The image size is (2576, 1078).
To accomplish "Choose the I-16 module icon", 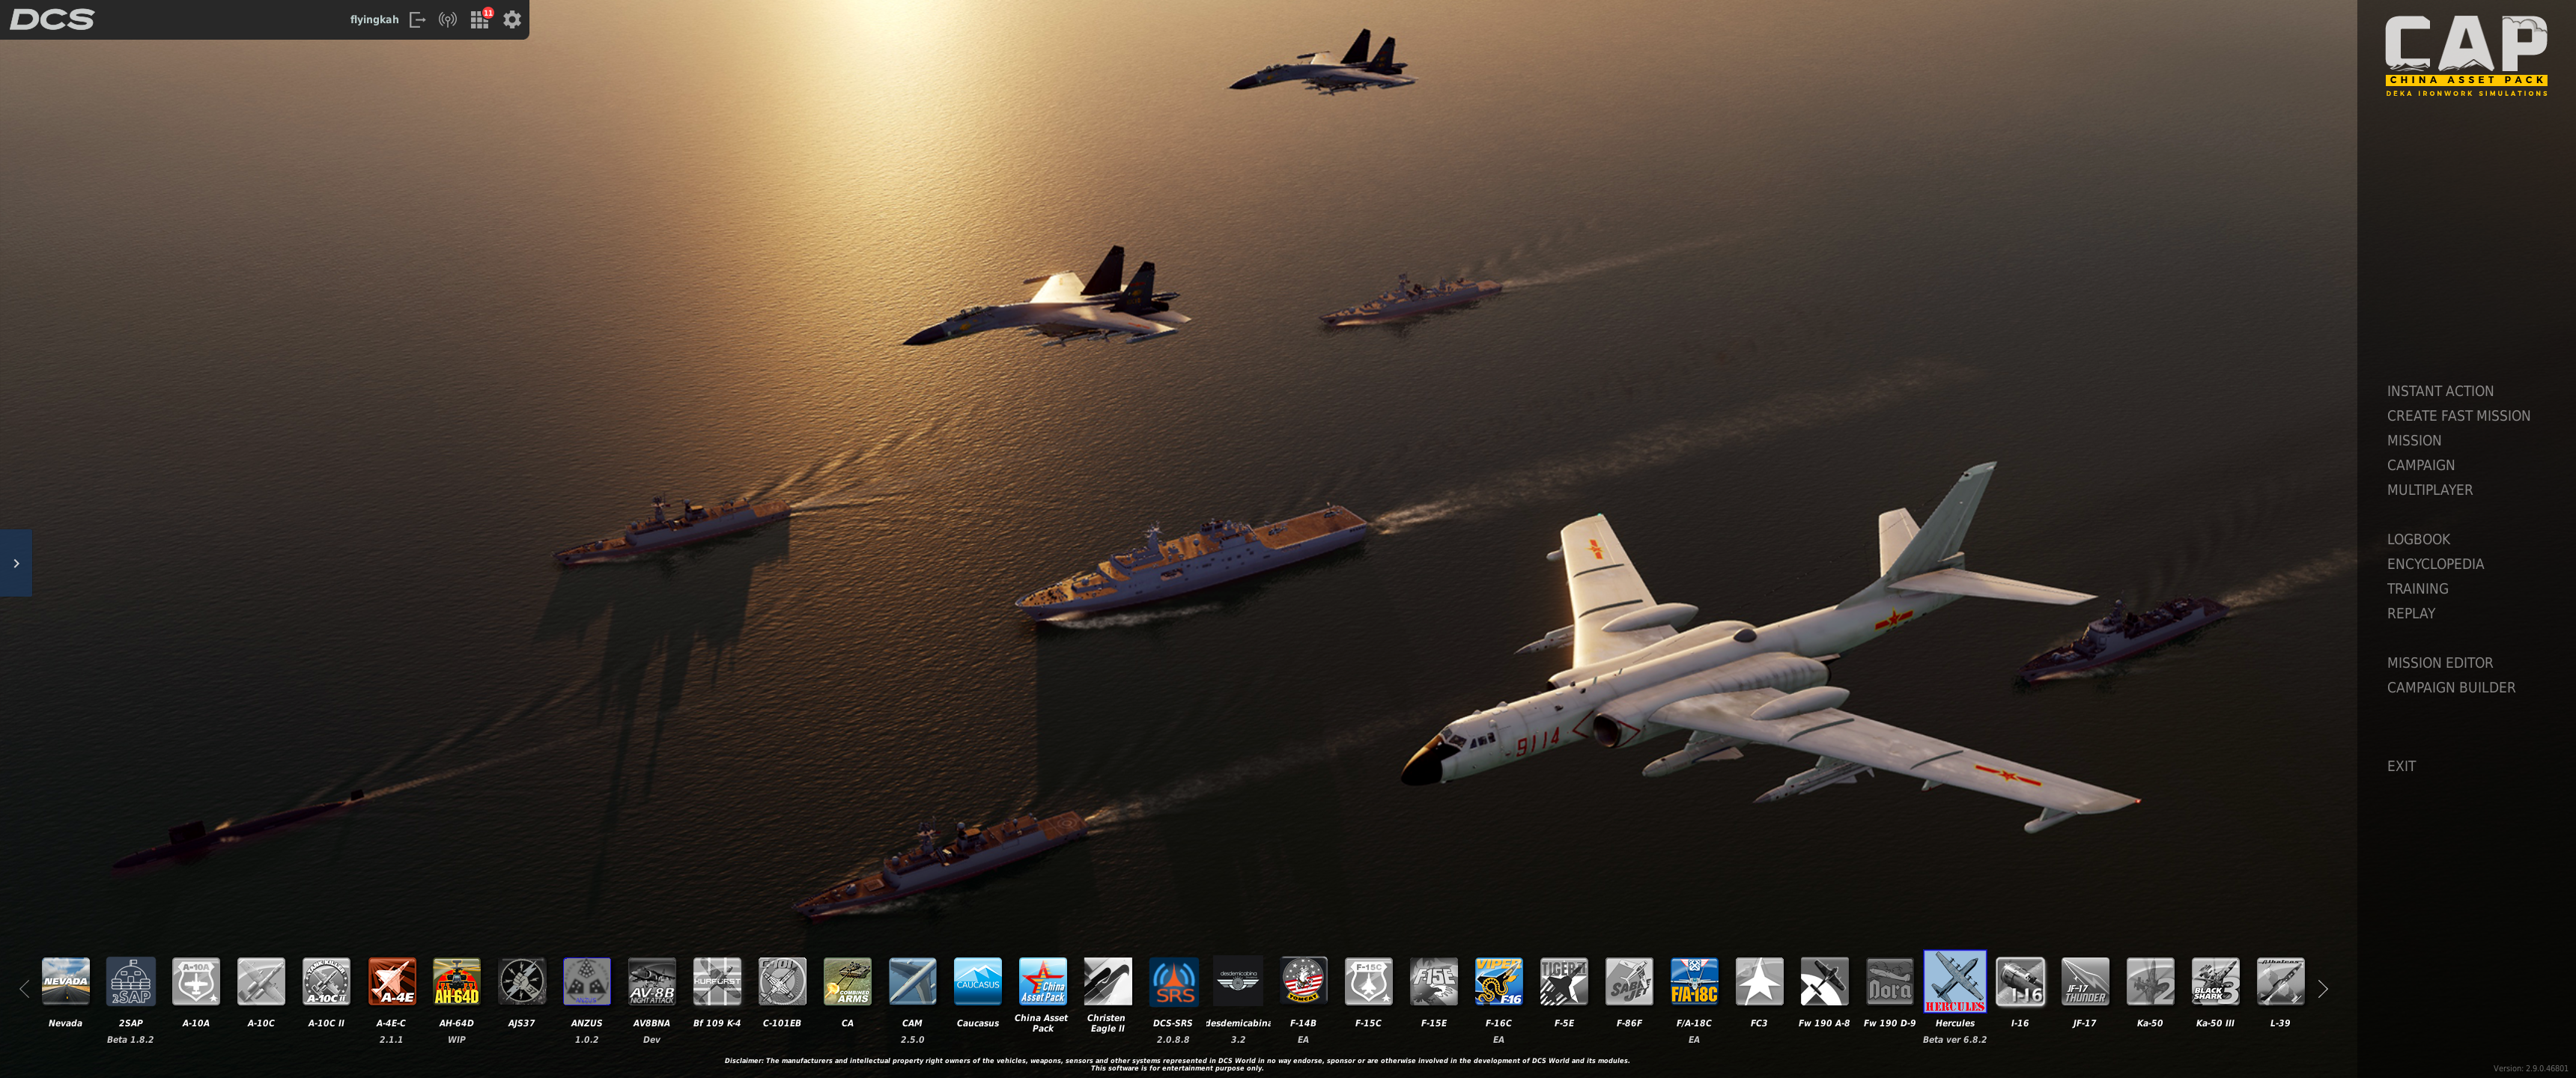I will pyautogui.click(x=2020, y=981).
